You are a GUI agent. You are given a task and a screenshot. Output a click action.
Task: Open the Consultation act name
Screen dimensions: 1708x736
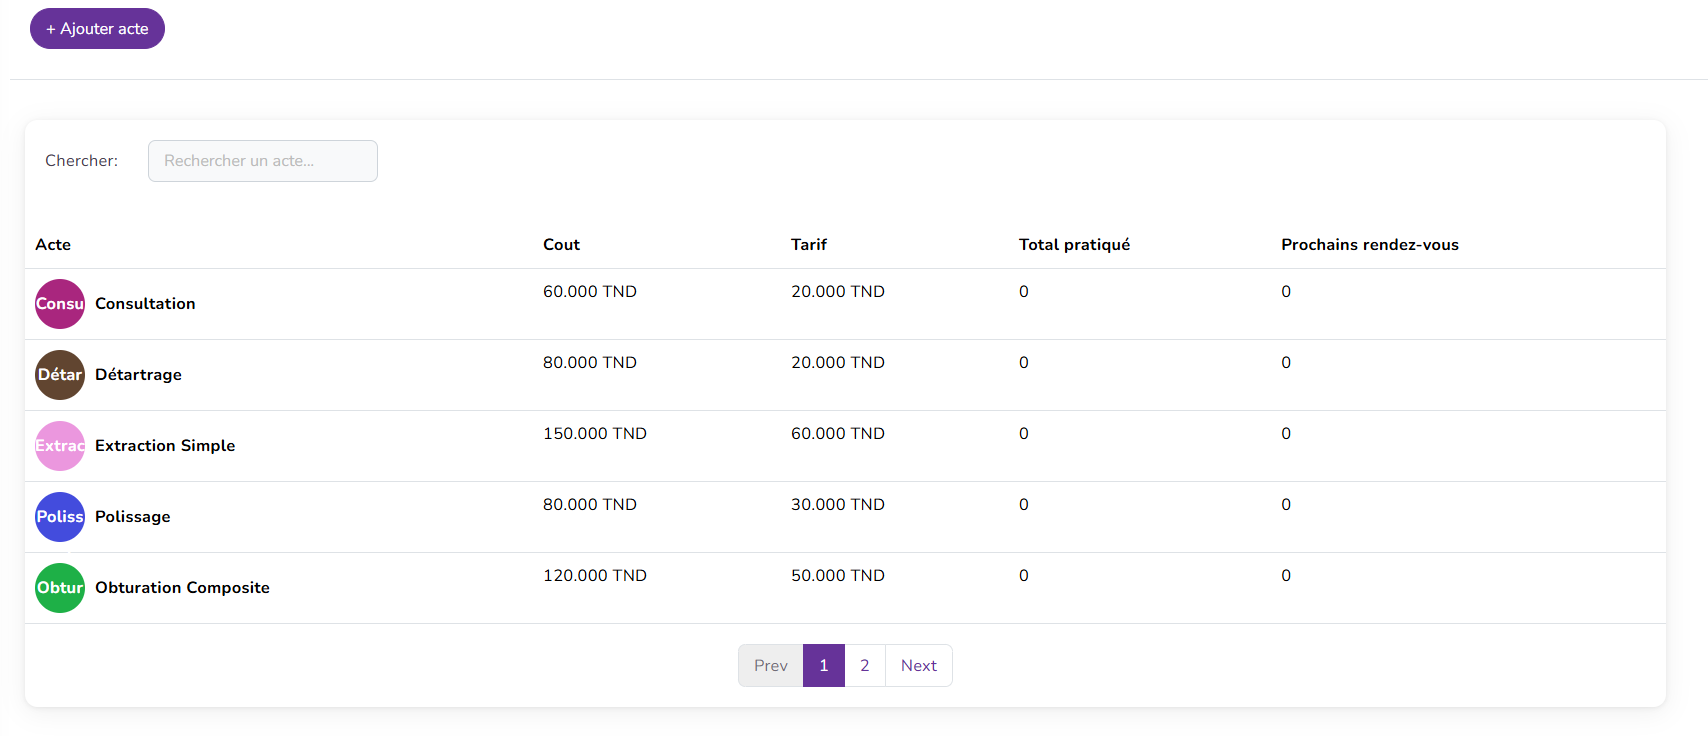click(145, 304)
